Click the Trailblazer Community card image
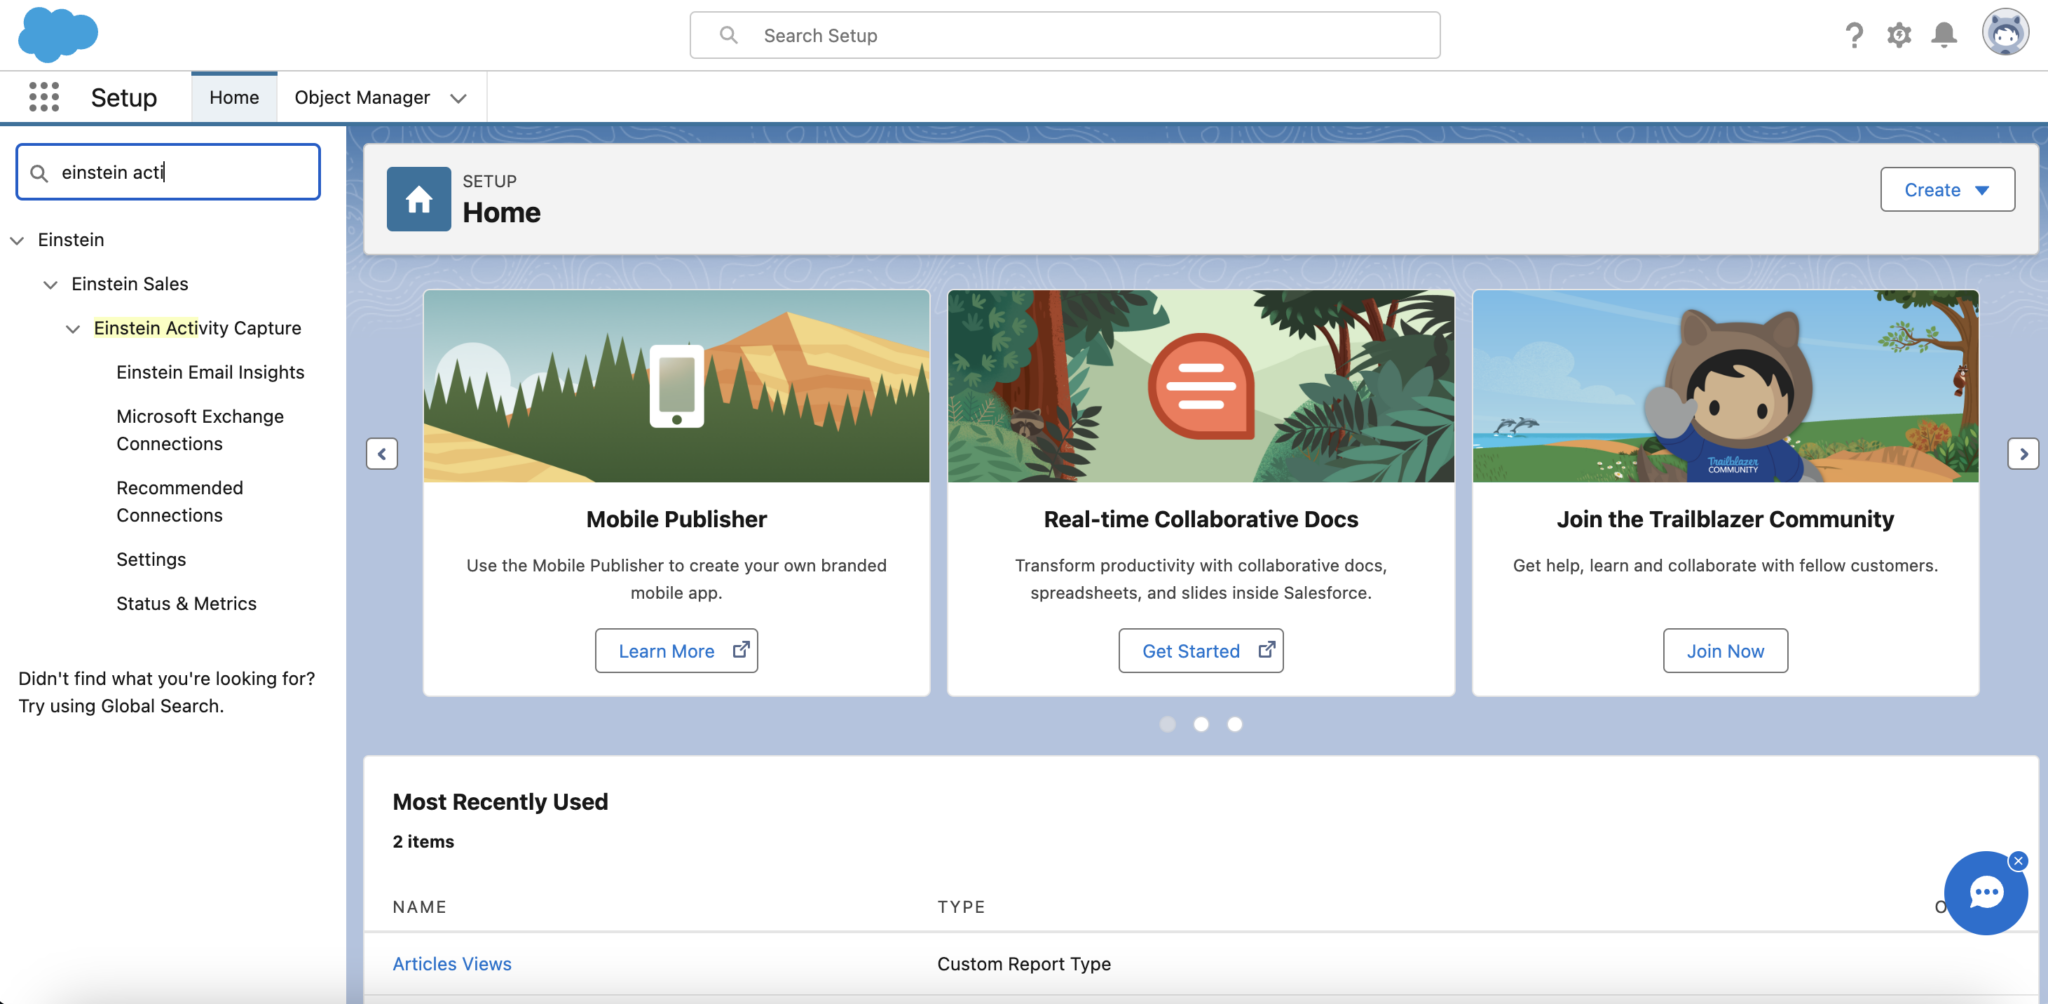The height and width of the screenshot is (1004, 2048). [1725, 386]
